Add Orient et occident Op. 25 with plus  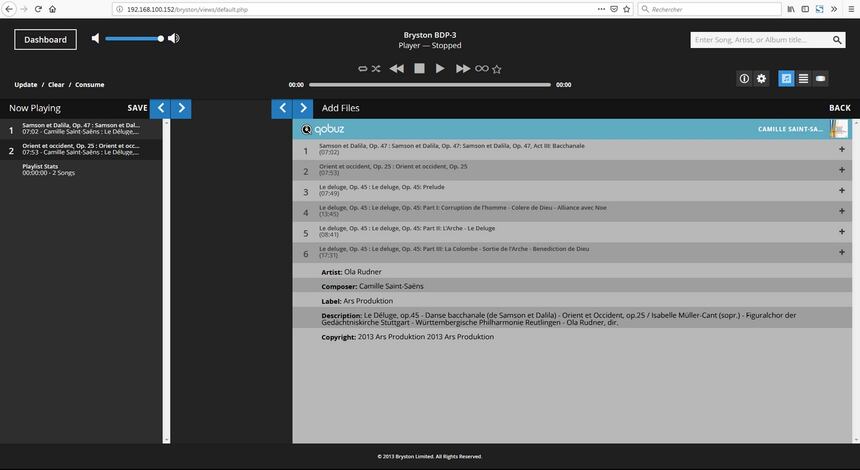coord(841,170)
